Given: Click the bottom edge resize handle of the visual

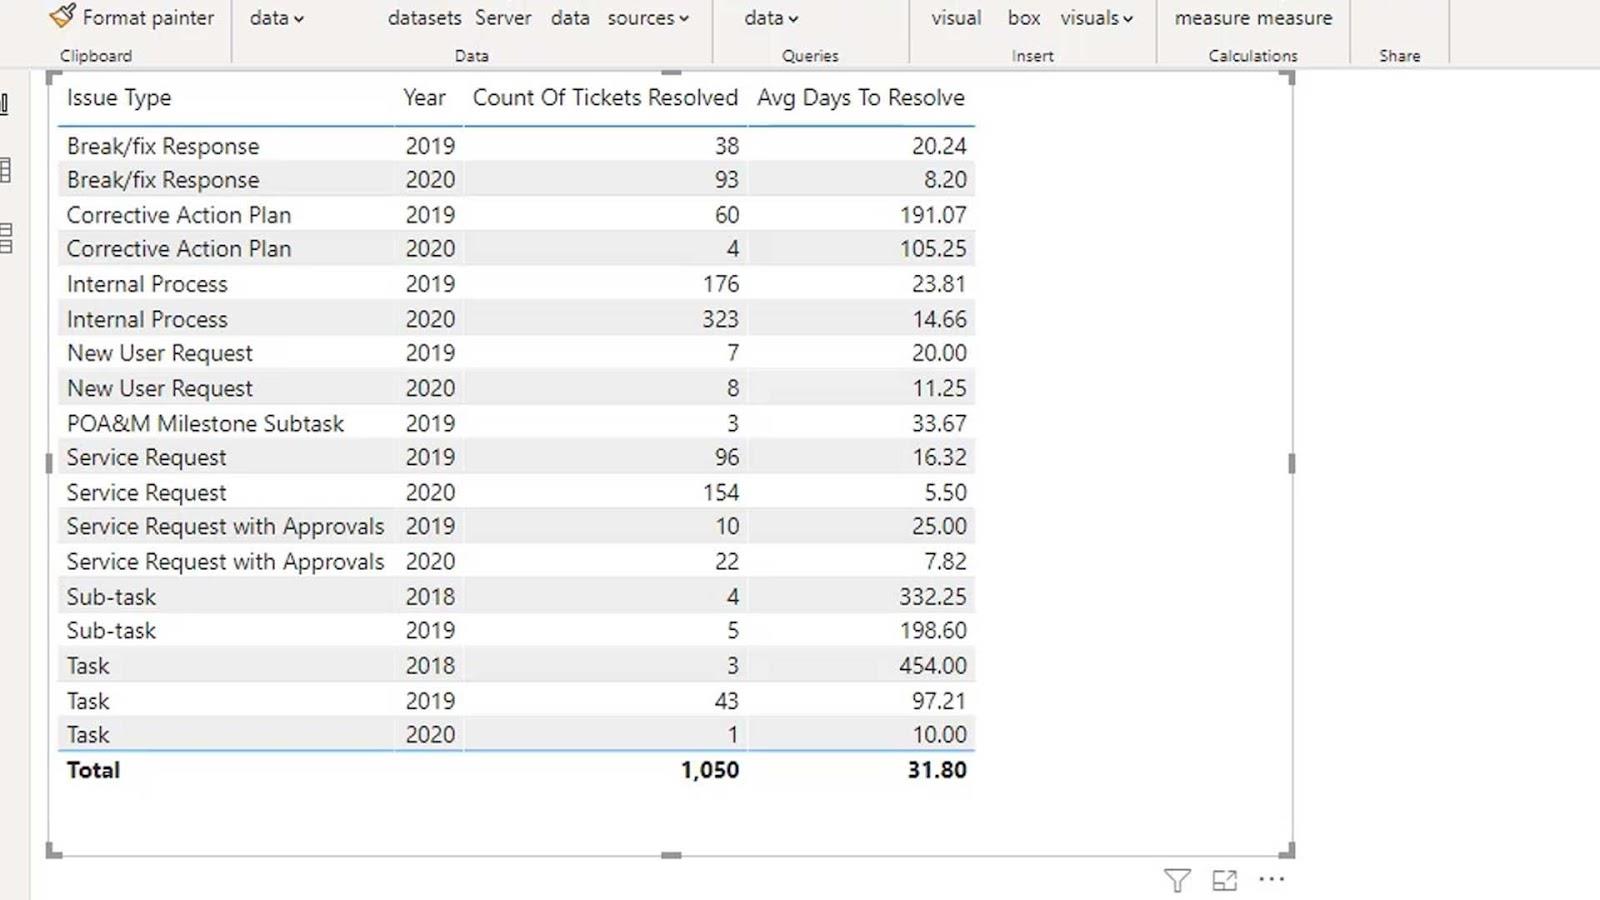Looking at the screenshot, I should tap(671, 855).
